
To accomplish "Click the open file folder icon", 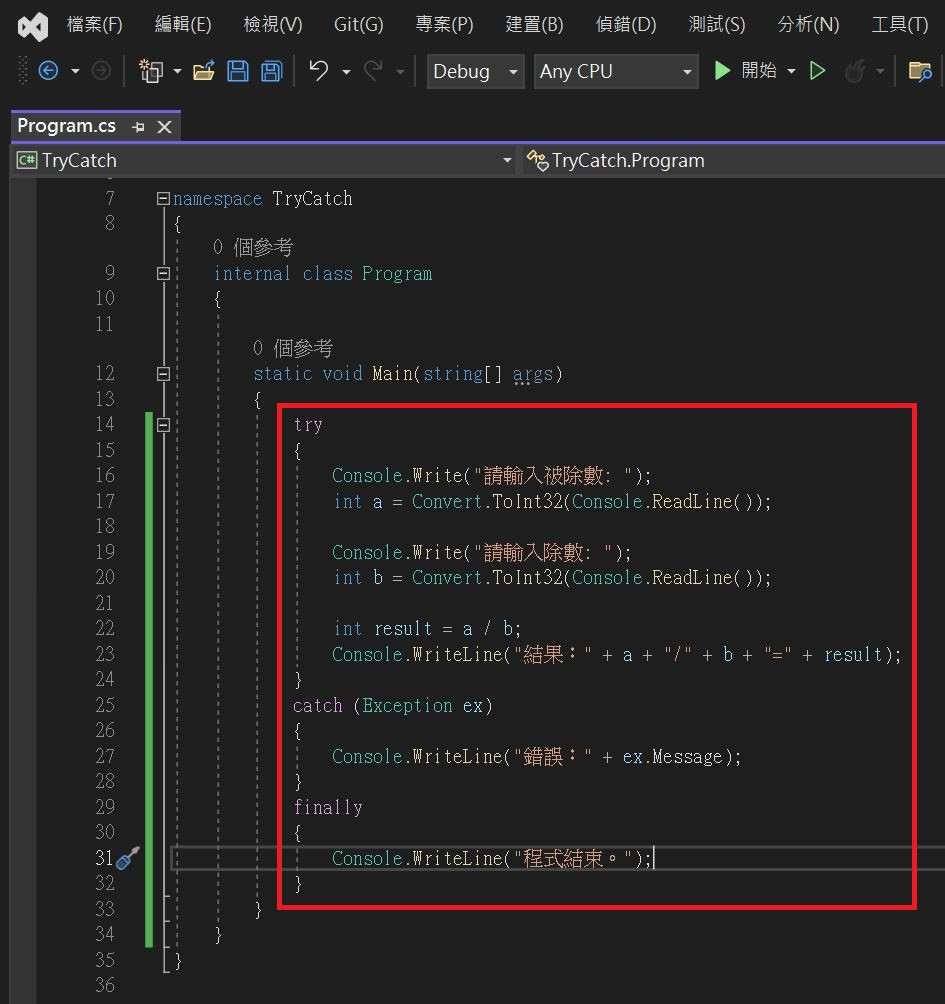I will click(x=204, y=70).
